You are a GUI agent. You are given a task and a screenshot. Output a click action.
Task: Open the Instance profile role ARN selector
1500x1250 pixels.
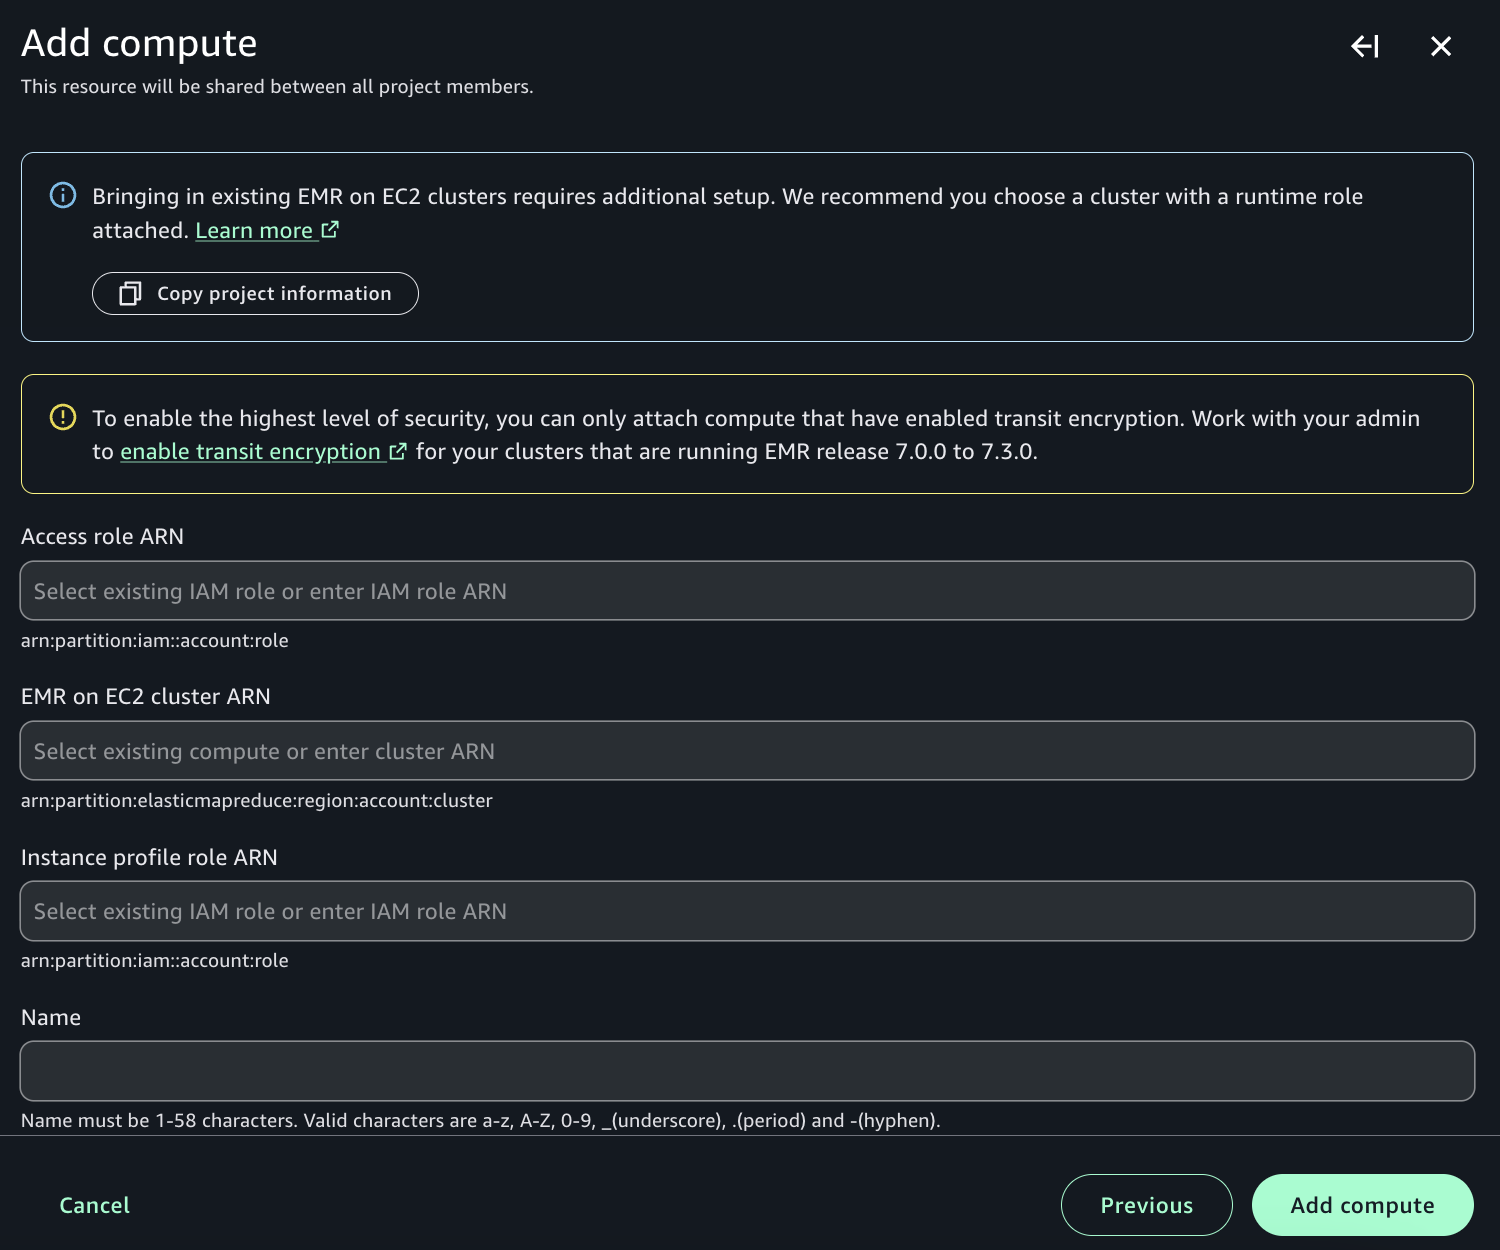pos(747,911)
